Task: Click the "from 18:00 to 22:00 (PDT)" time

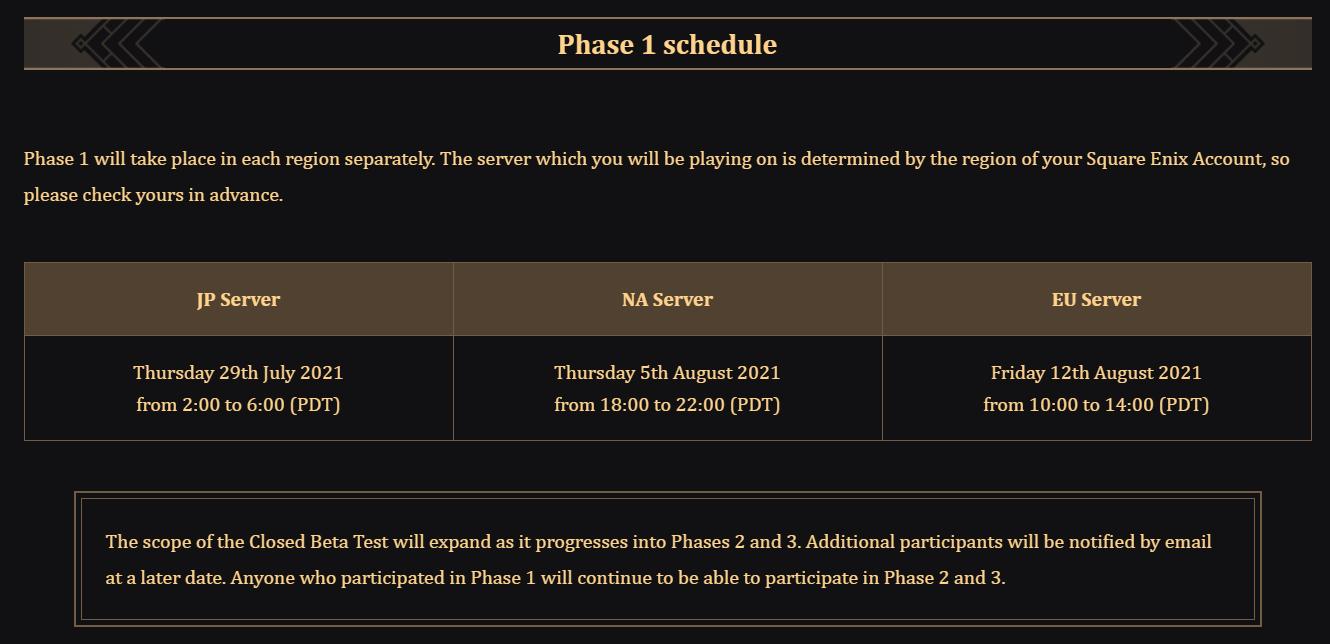Action: point(667,405)
